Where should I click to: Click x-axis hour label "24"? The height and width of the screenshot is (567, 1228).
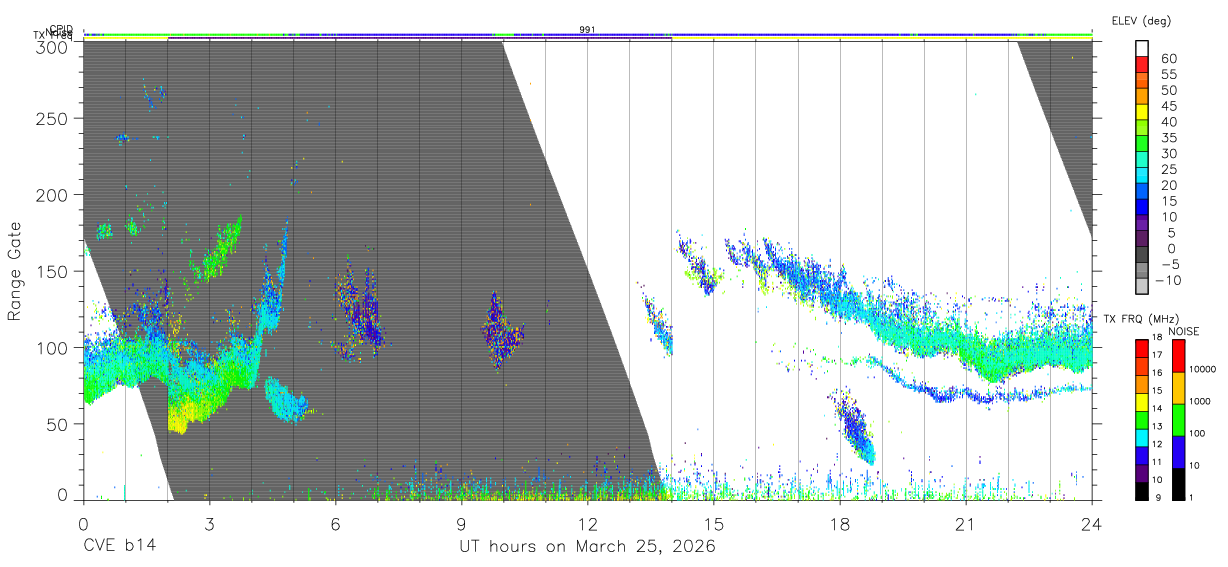tap(1091, 524)
